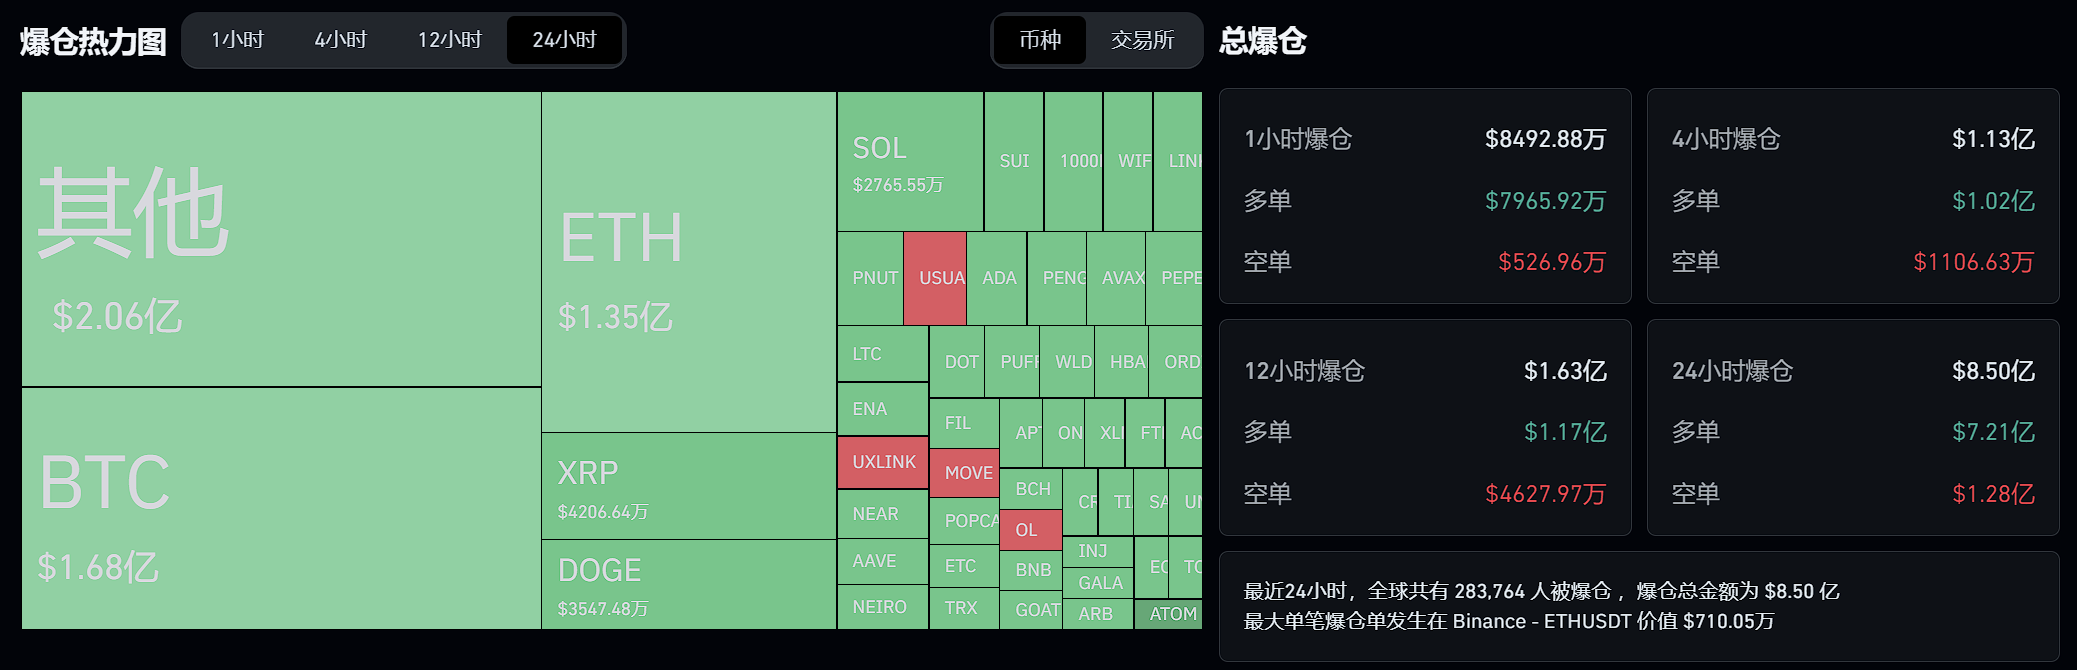The width and height of the screenshot is (2077, 670).
Task: Select the SOL $2765.55万 tile
Action: (x=910, y=162)
